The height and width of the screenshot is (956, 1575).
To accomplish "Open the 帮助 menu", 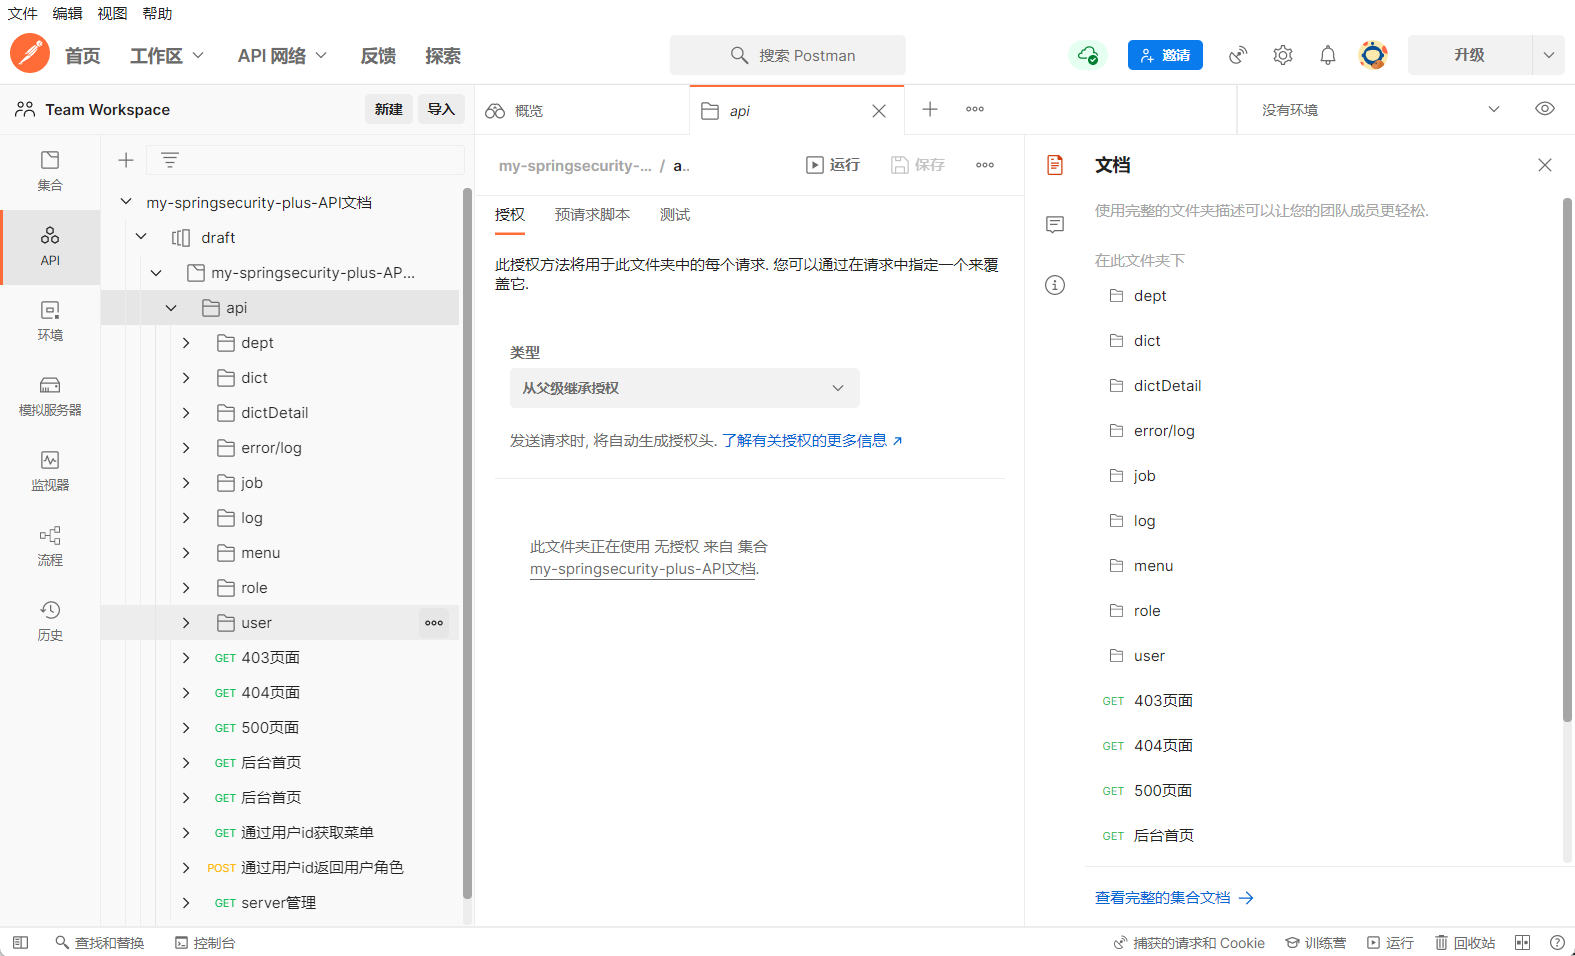I will (x=157, y=14).
